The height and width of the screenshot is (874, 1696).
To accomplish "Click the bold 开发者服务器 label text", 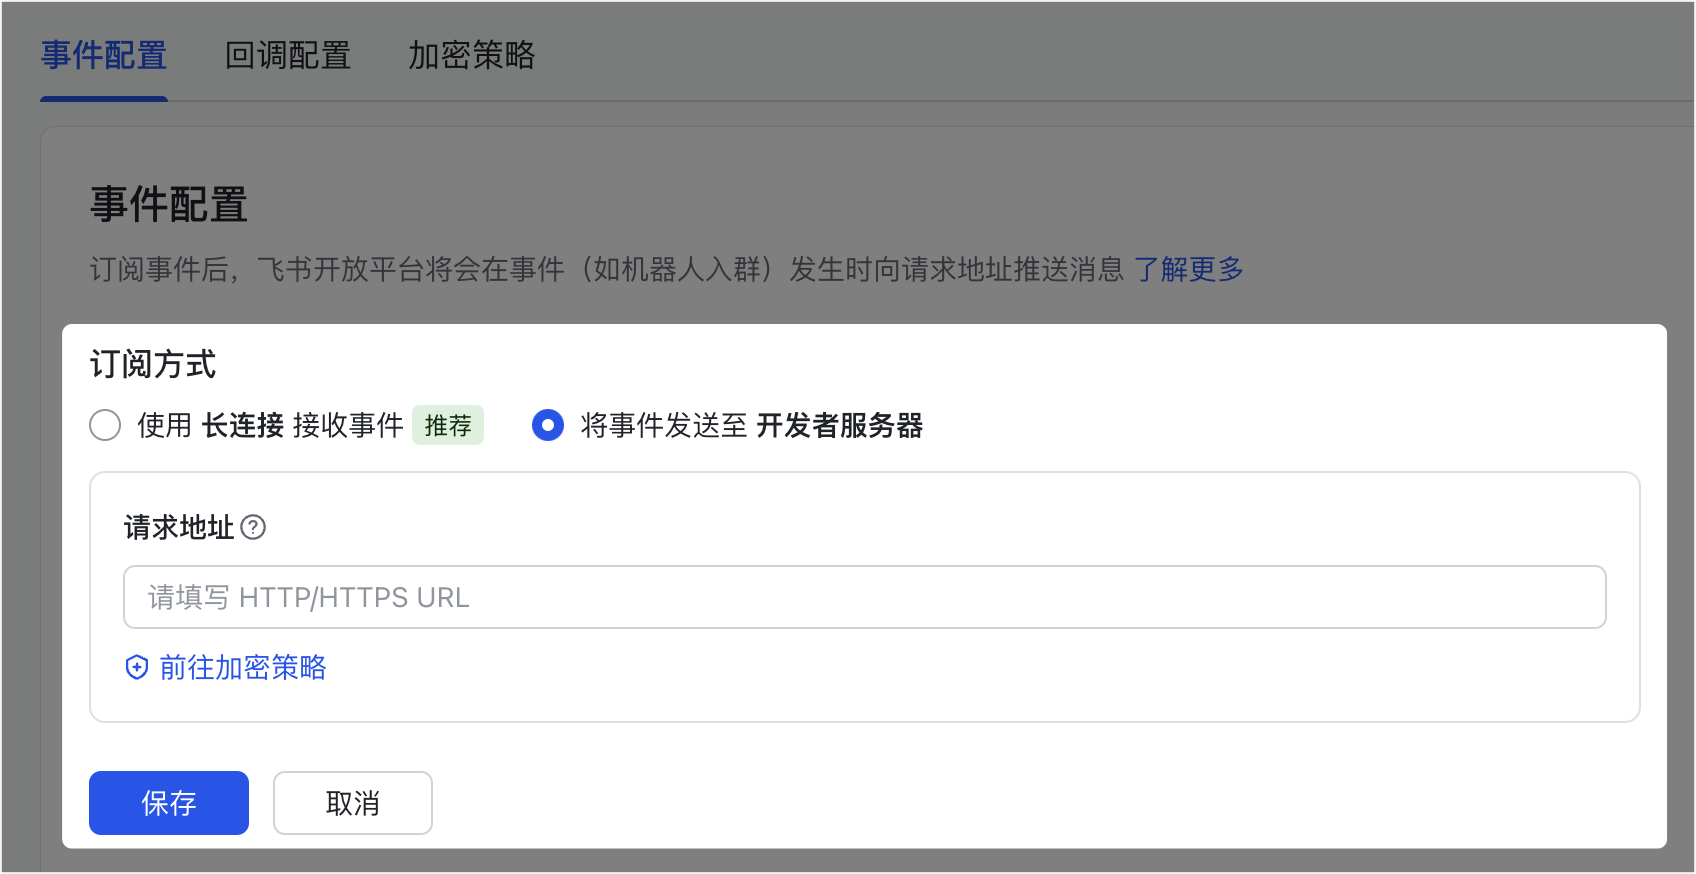I will [x=839, y=425].
